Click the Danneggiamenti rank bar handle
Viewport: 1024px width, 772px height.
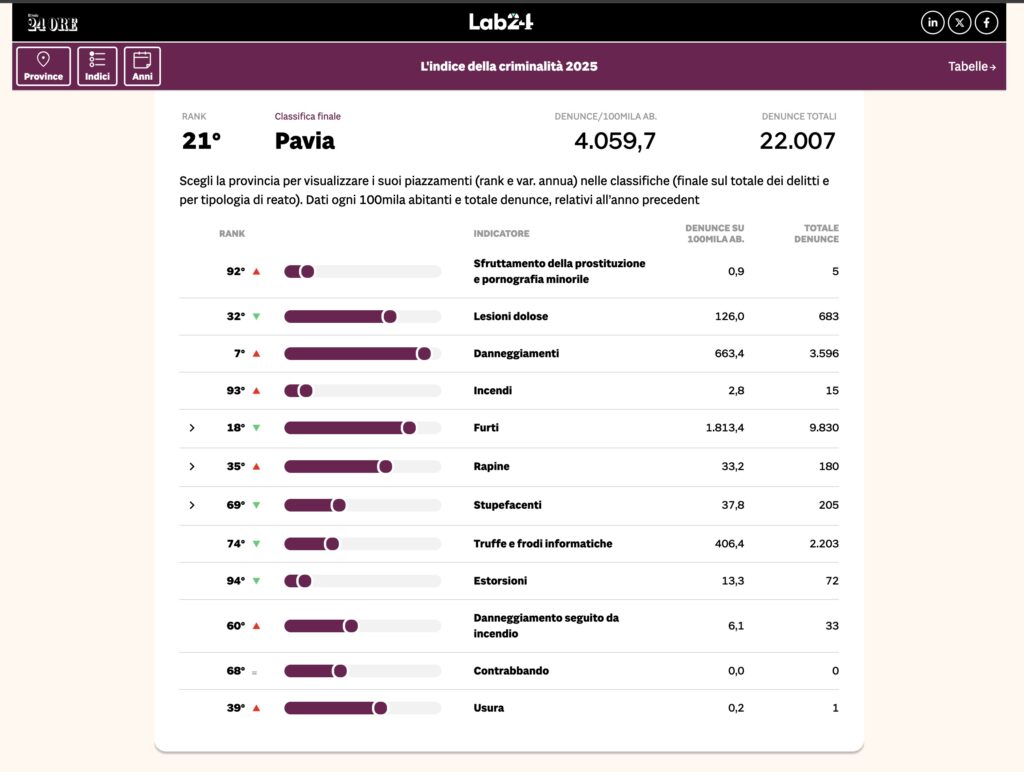(424, 354)
